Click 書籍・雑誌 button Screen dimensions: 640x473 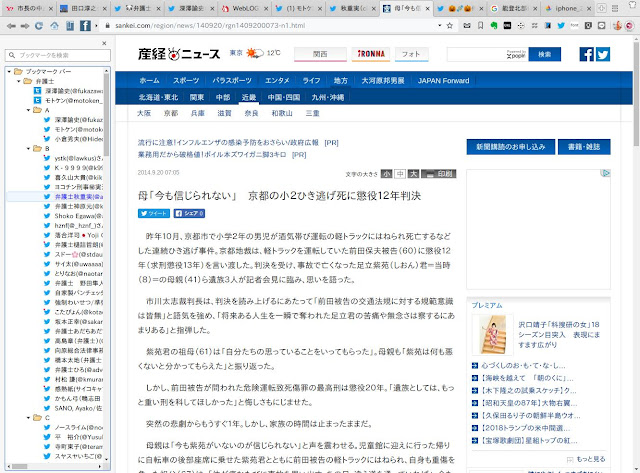pos(584,147)
